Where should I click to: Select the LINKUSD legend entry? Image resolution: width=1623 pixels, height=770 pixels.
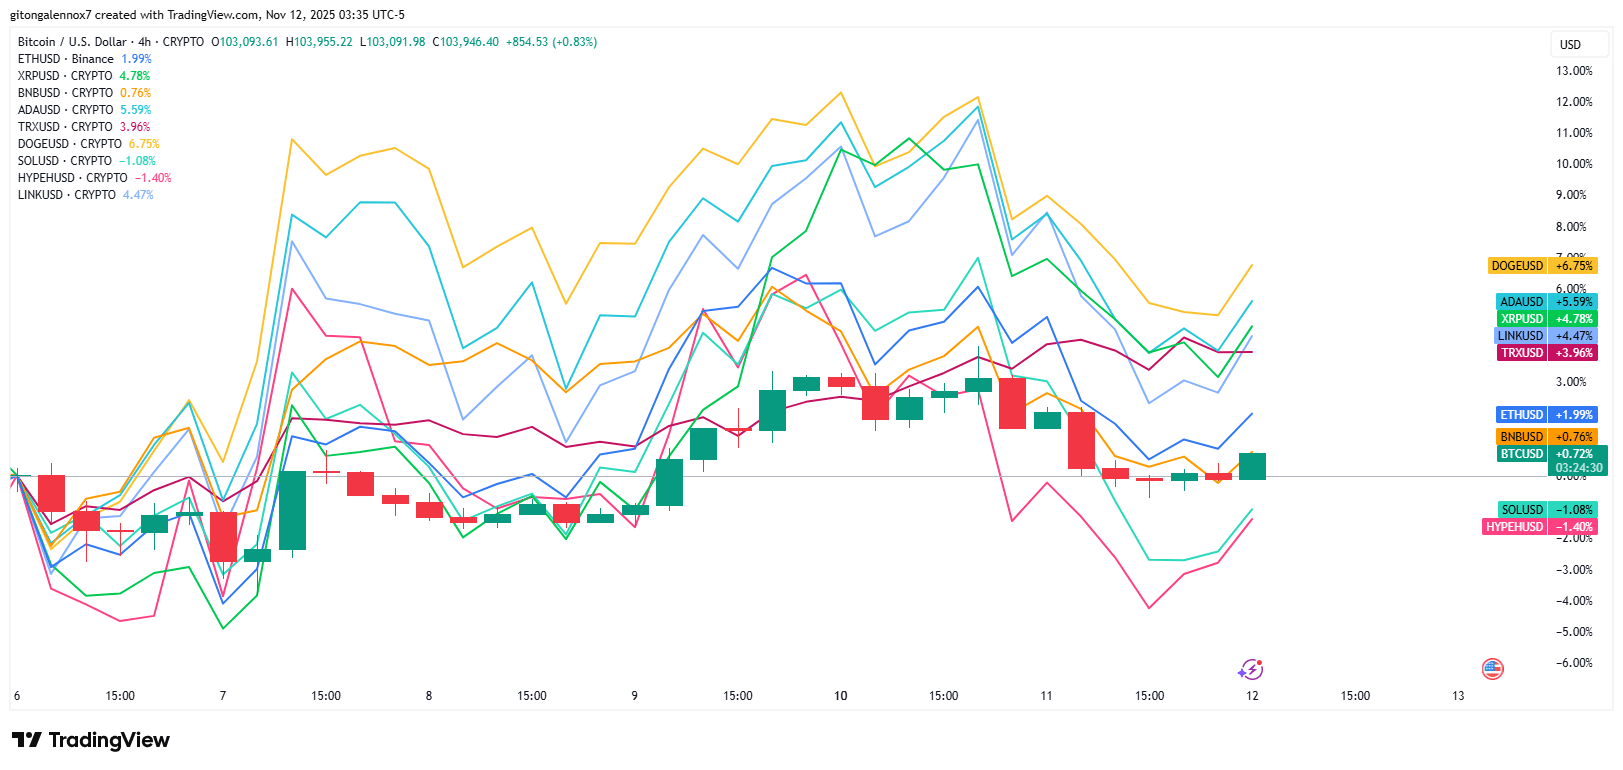click(x=66, y=195)
